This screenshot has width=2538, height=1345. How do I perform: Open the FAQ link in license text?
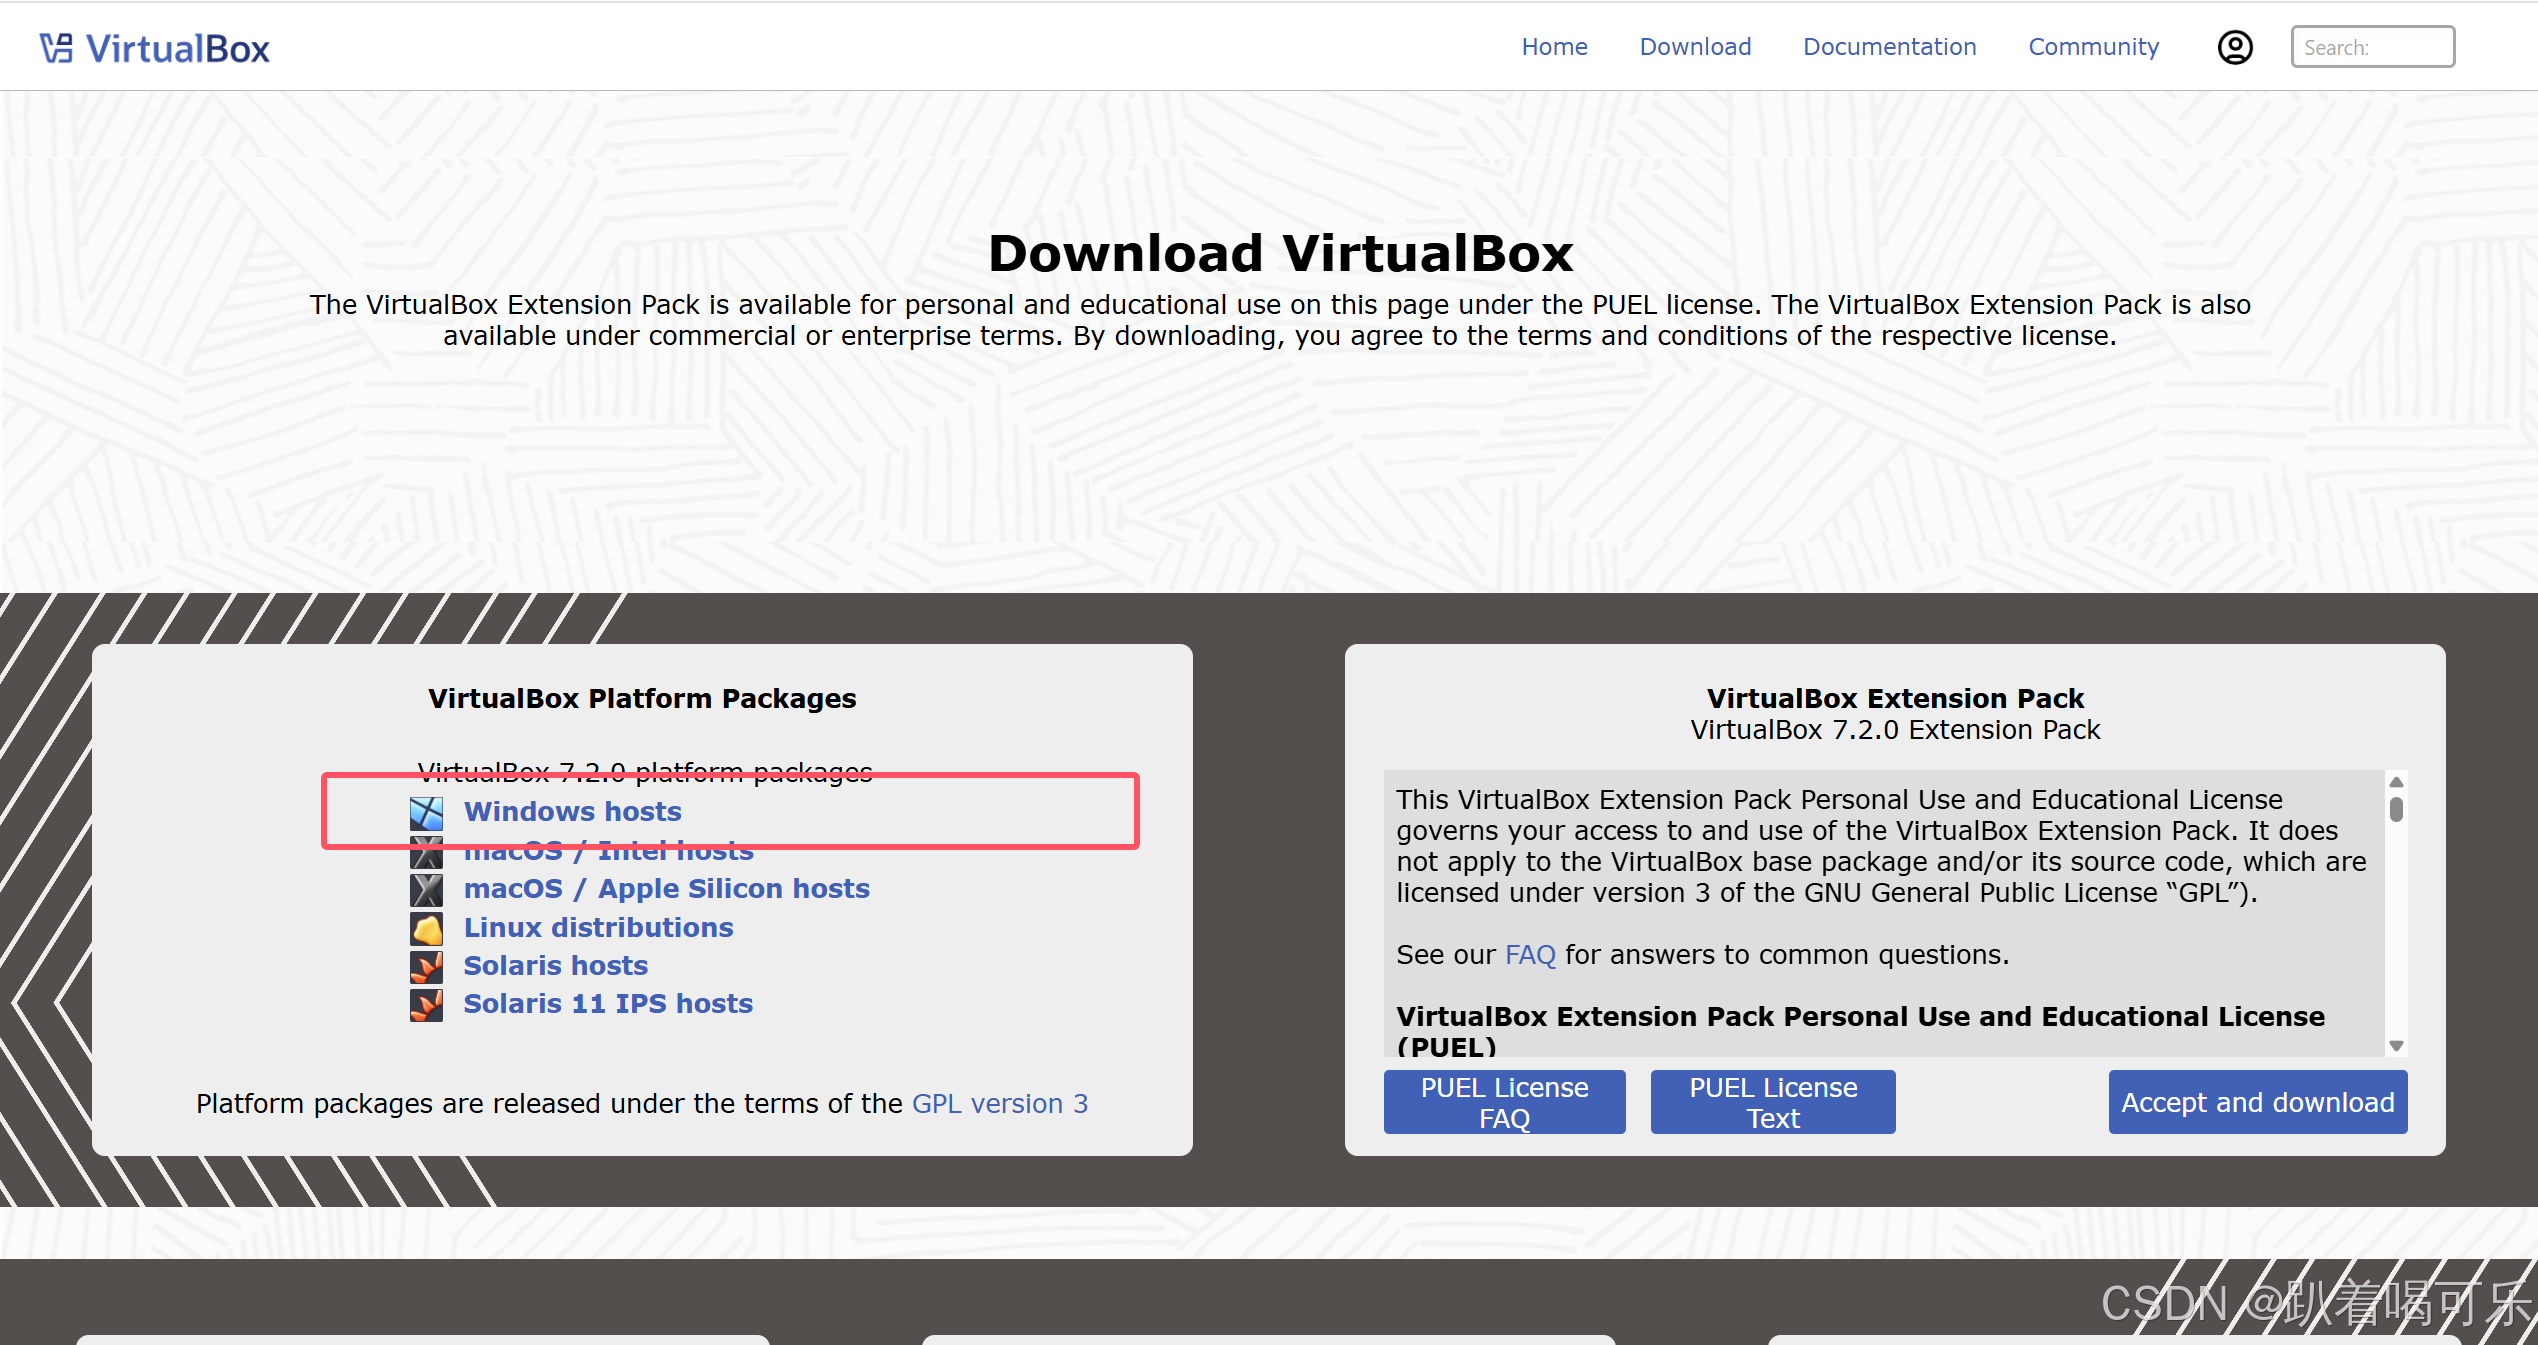(x=1530, y=955)
